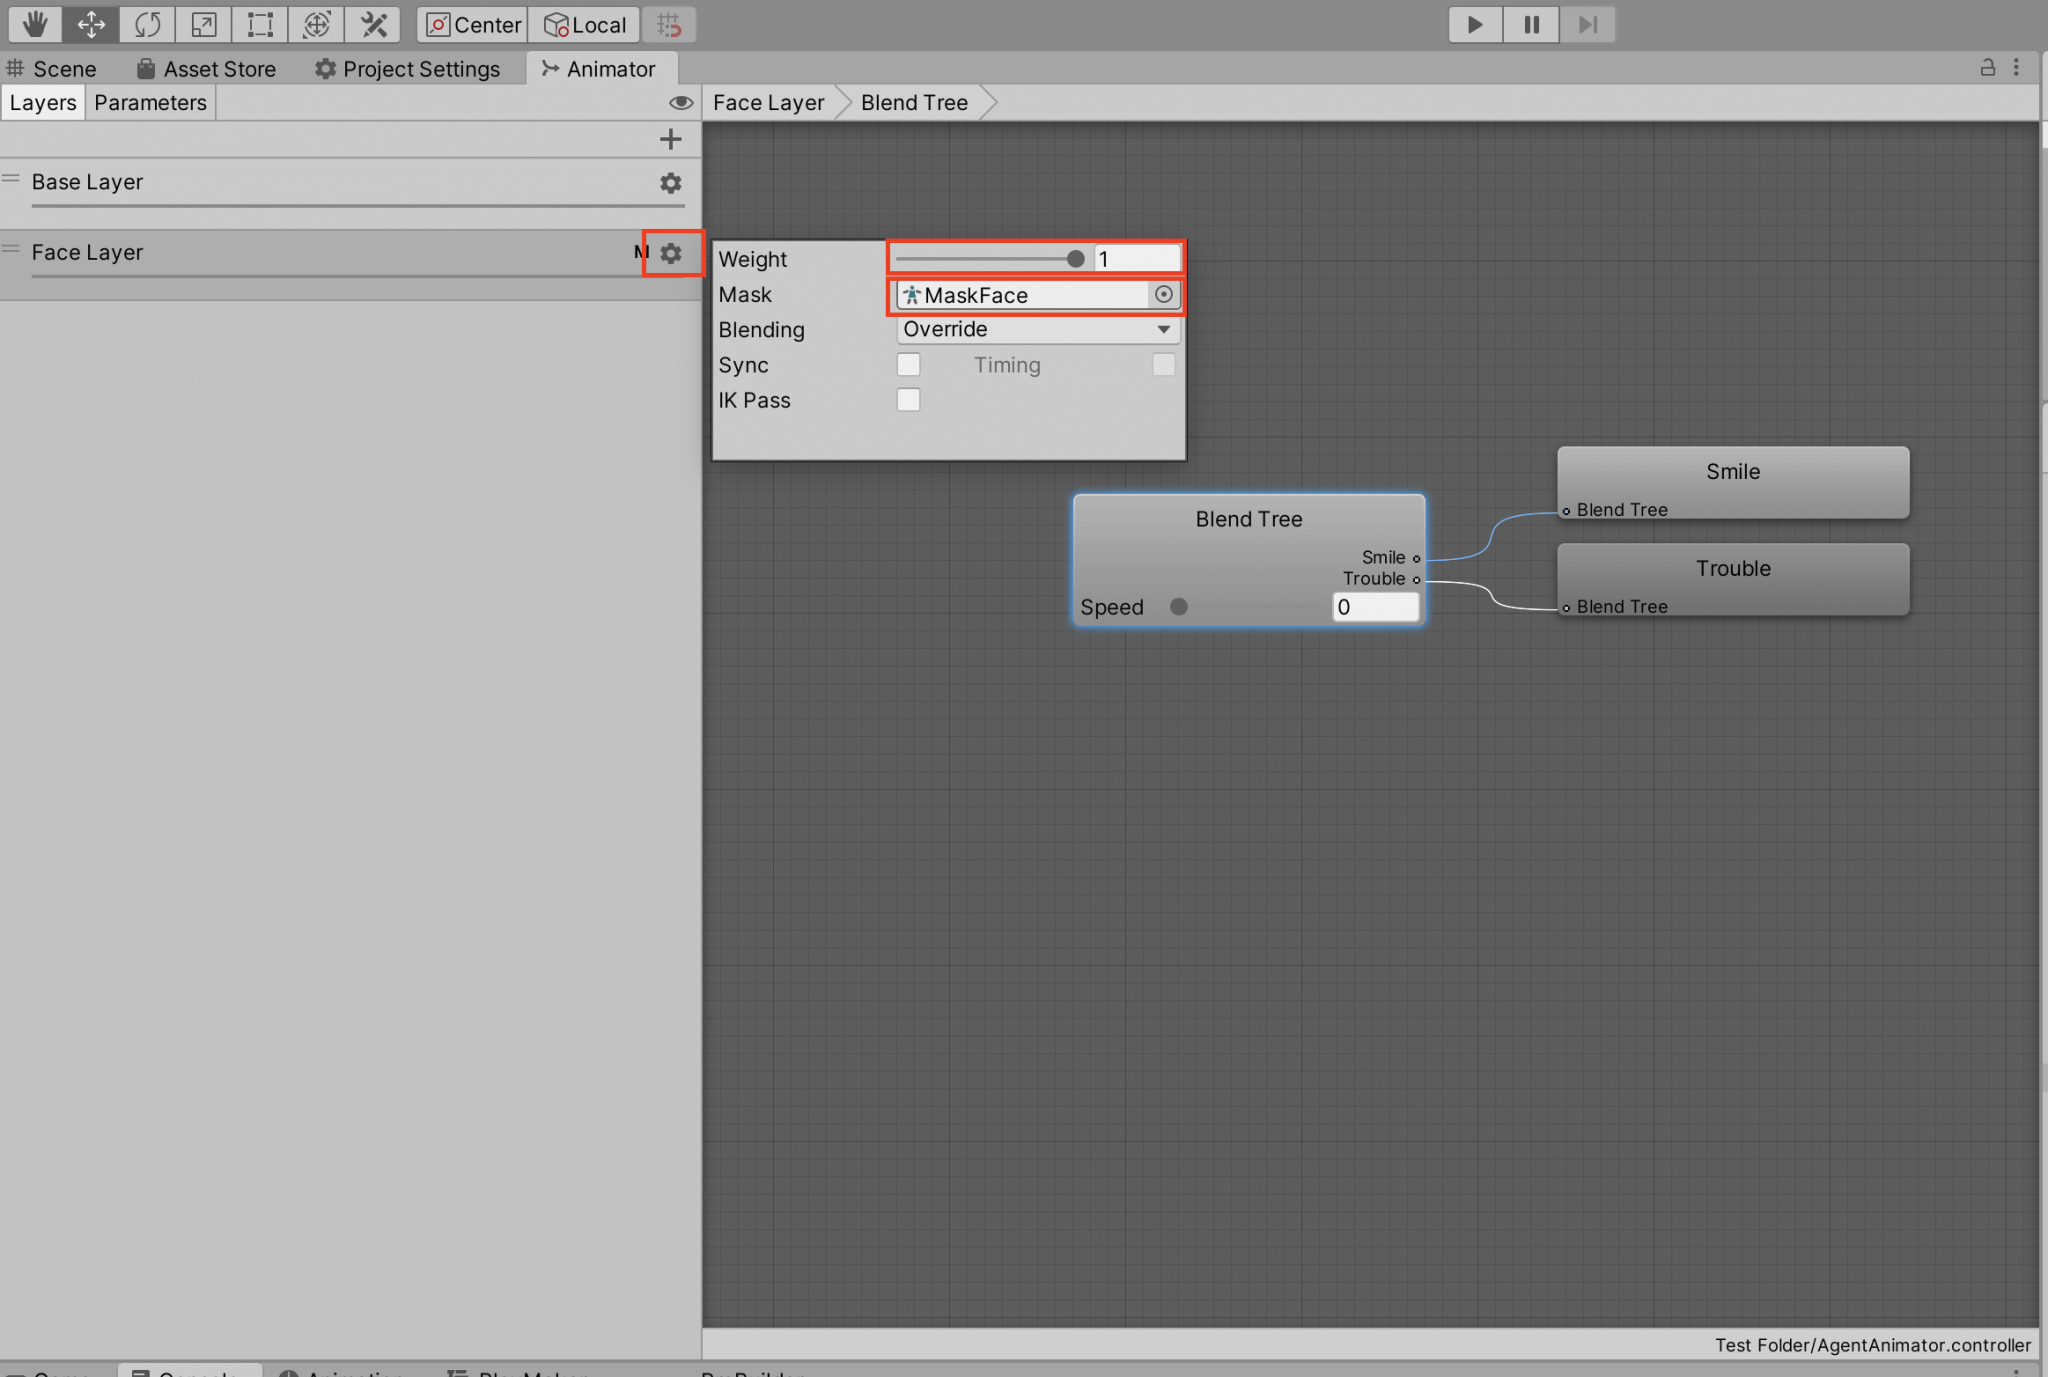The image size is (2048, 1377).
Task: Open Face Layer settings via the gear icon
Action: coord(670,252)
